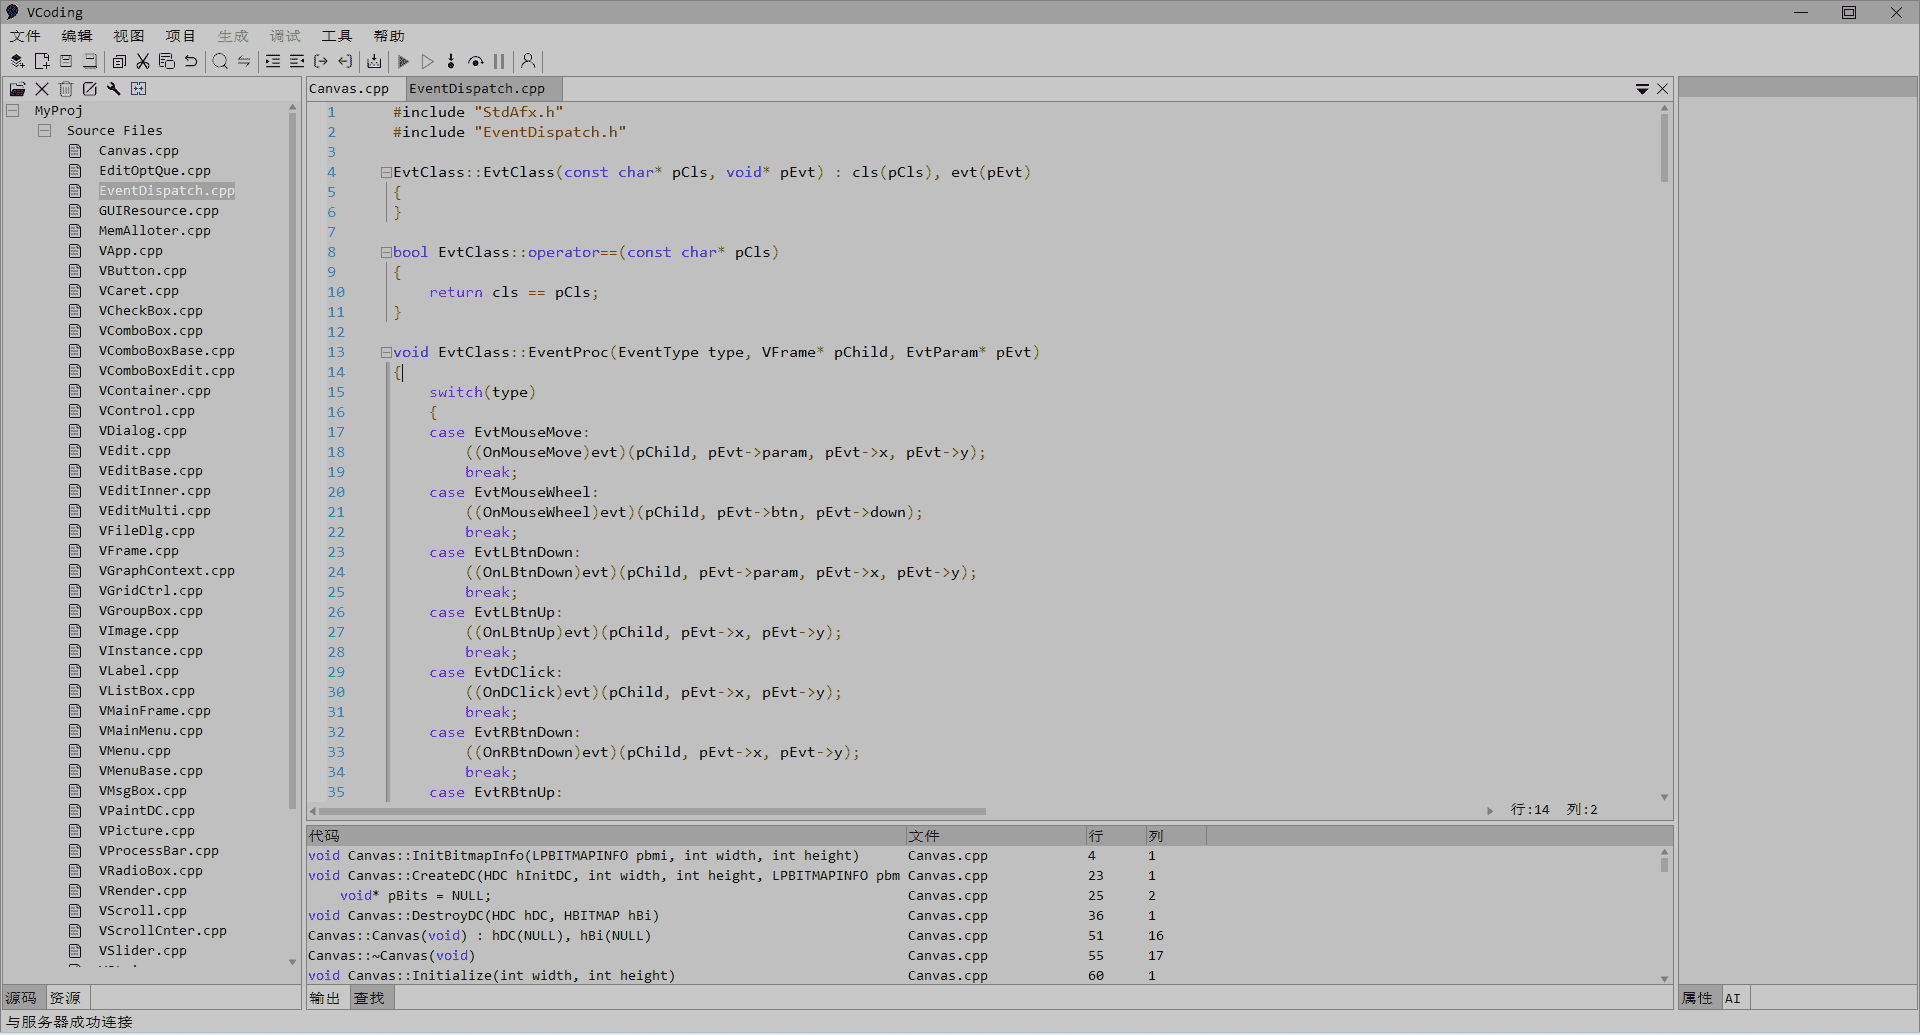The width and height of the screenshot is (1920, 1035).
Task: Select the 源码 panel tab
Action: tap(22, 998)
